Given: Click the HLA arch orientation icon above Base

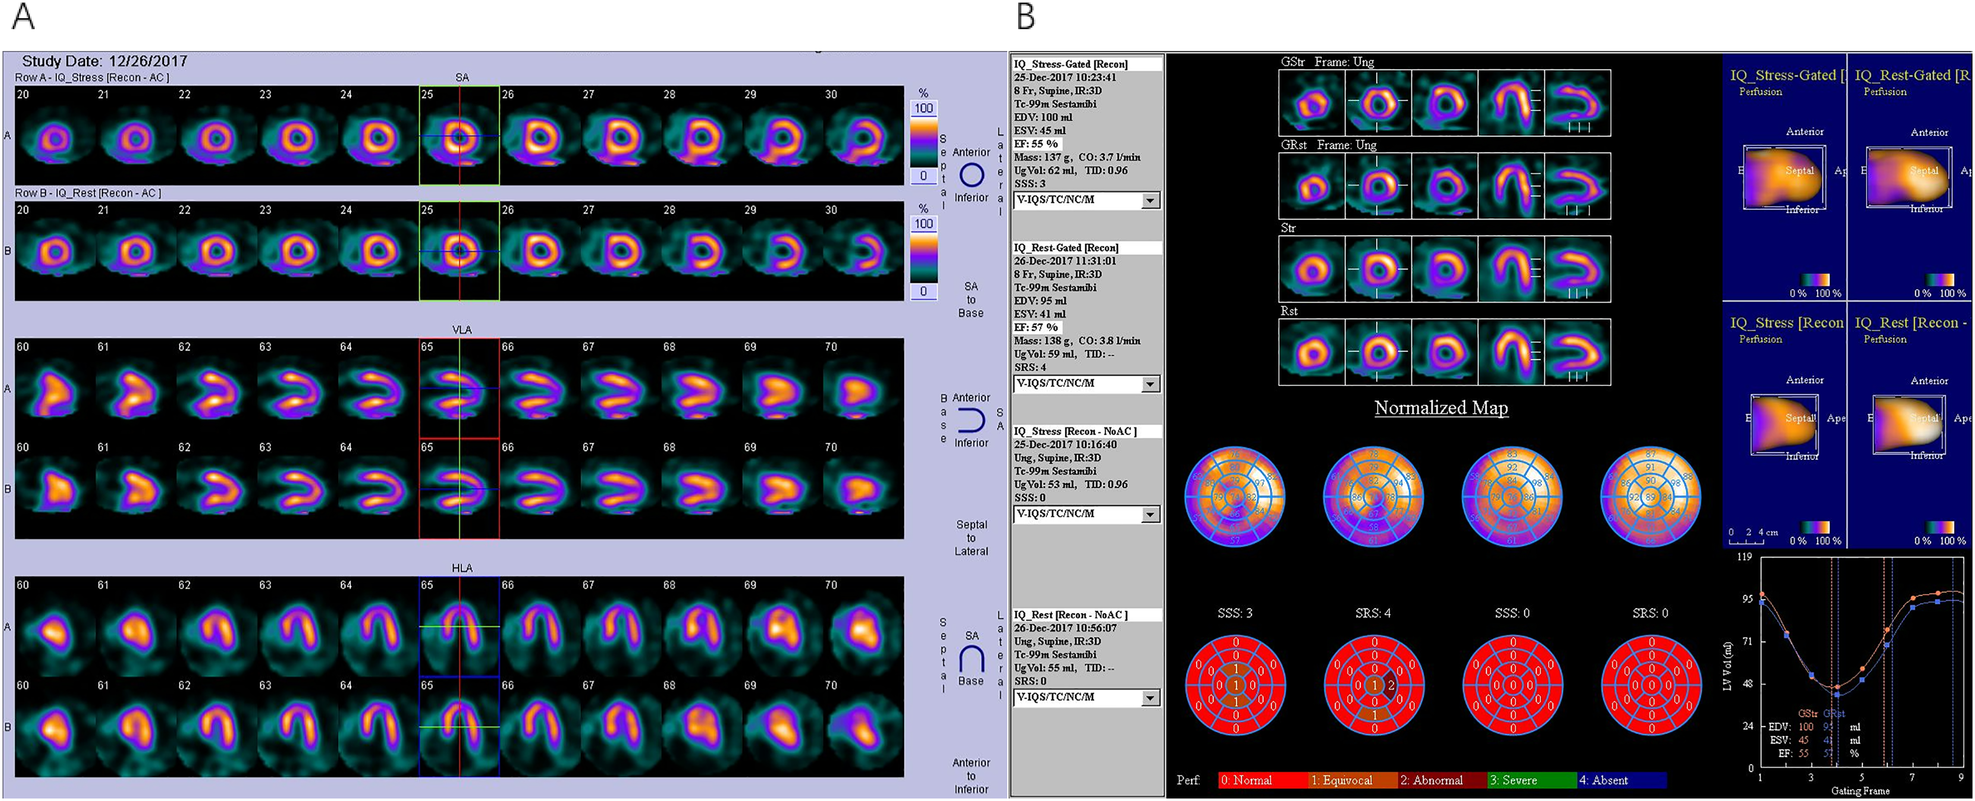Looking at the screenshot, I should (971, 659).
